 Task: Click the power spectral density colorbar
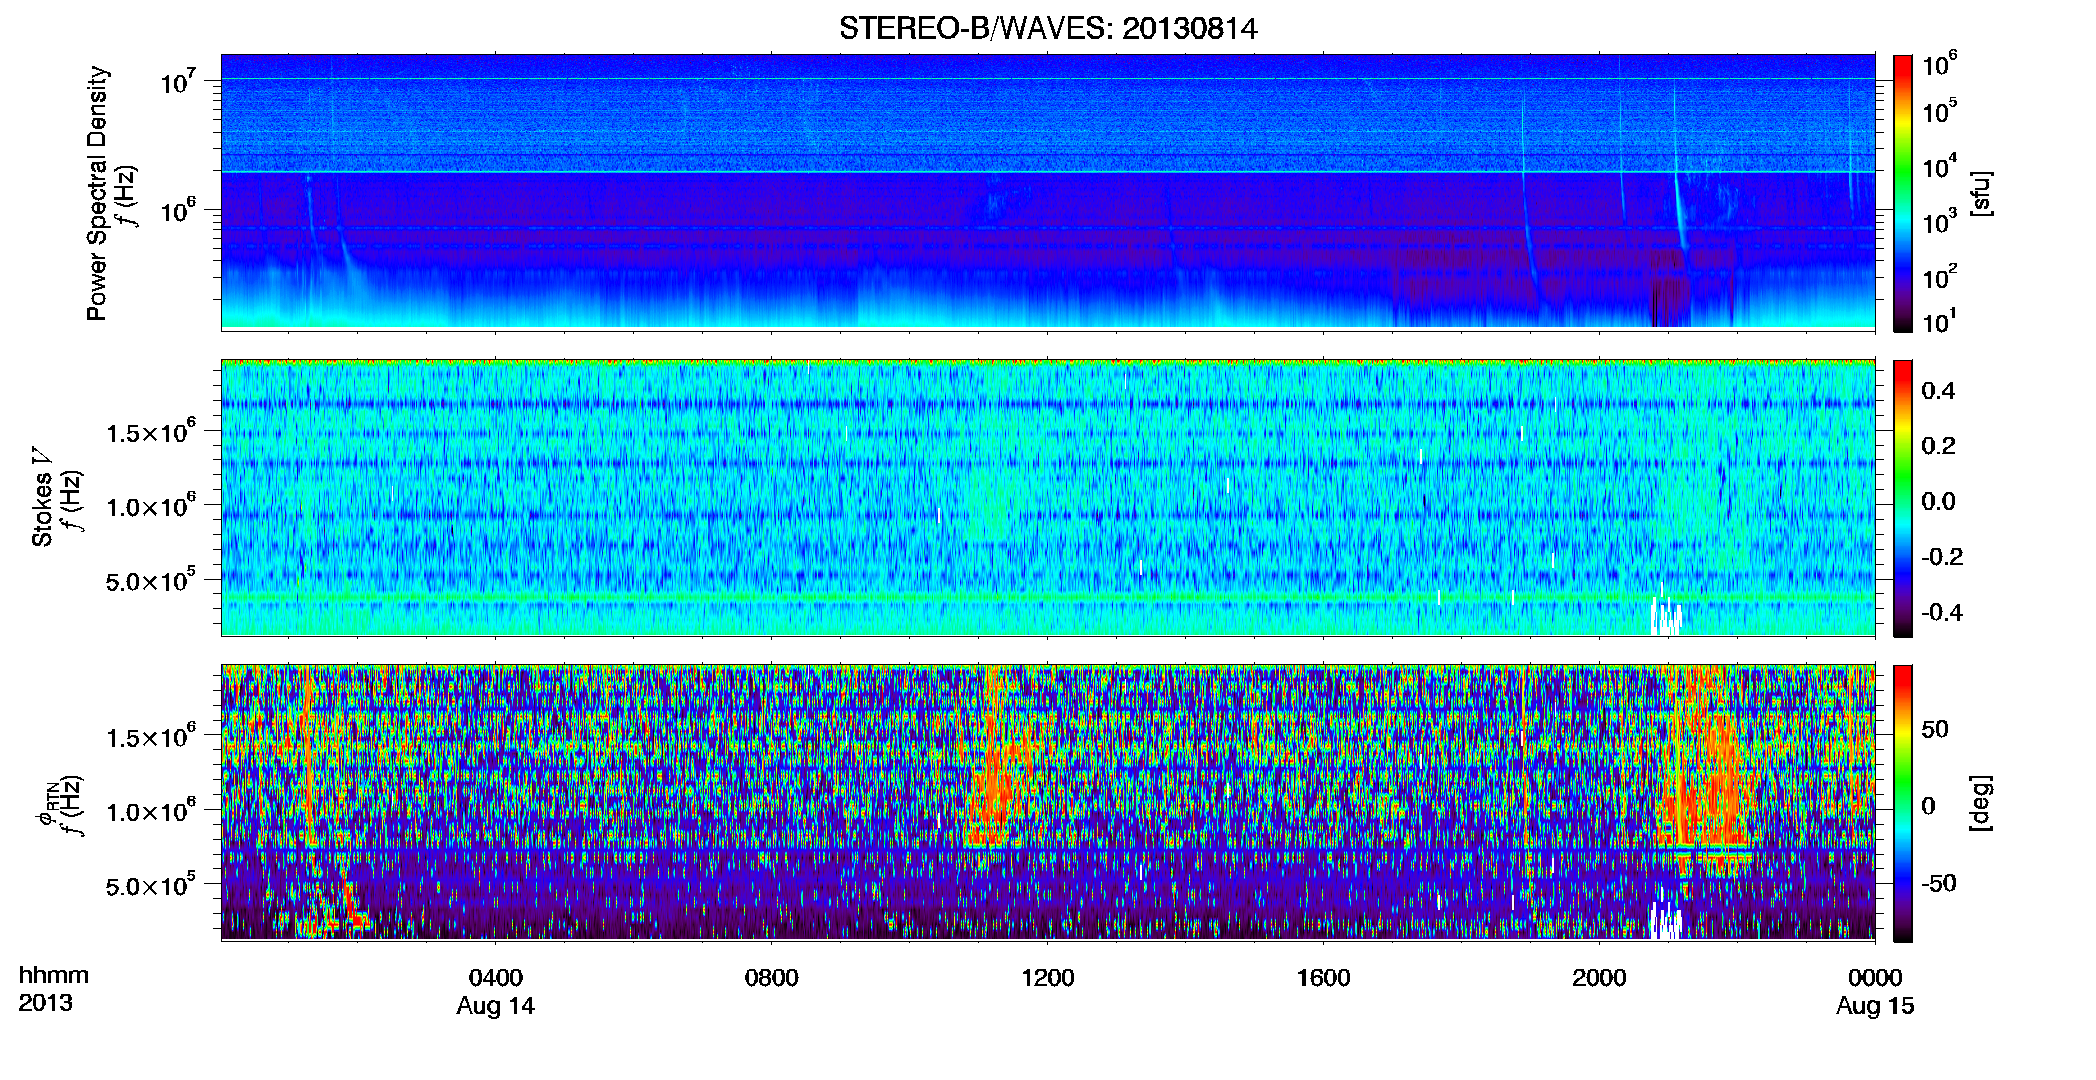[x=1903, y=193]
